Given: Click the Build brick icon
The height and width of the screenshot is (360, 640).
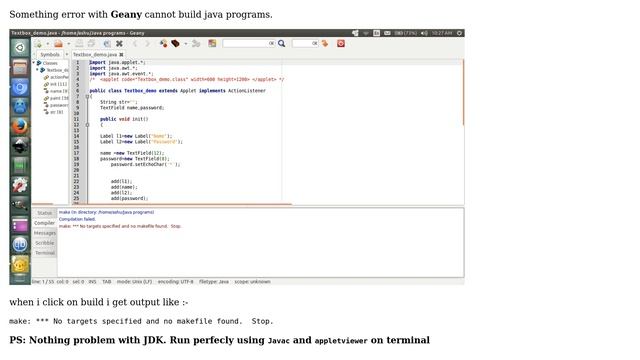Looking at the screenshot, I should 176,44.
